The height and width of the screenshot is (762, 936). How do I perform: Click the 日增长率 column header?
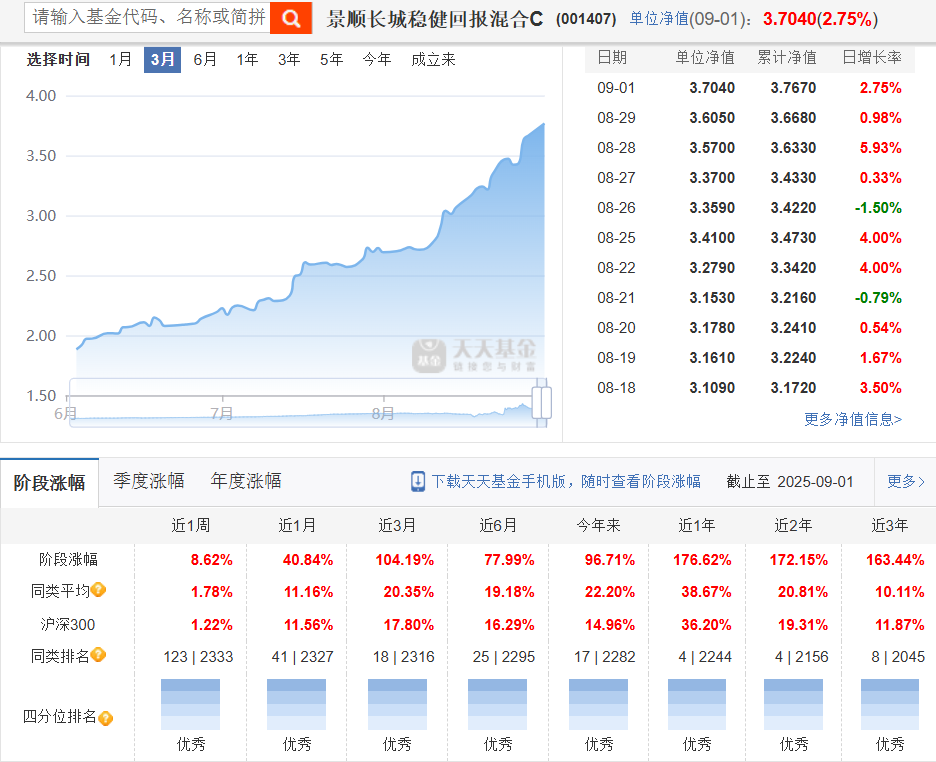pyautogui.click(x=872, y=57)
